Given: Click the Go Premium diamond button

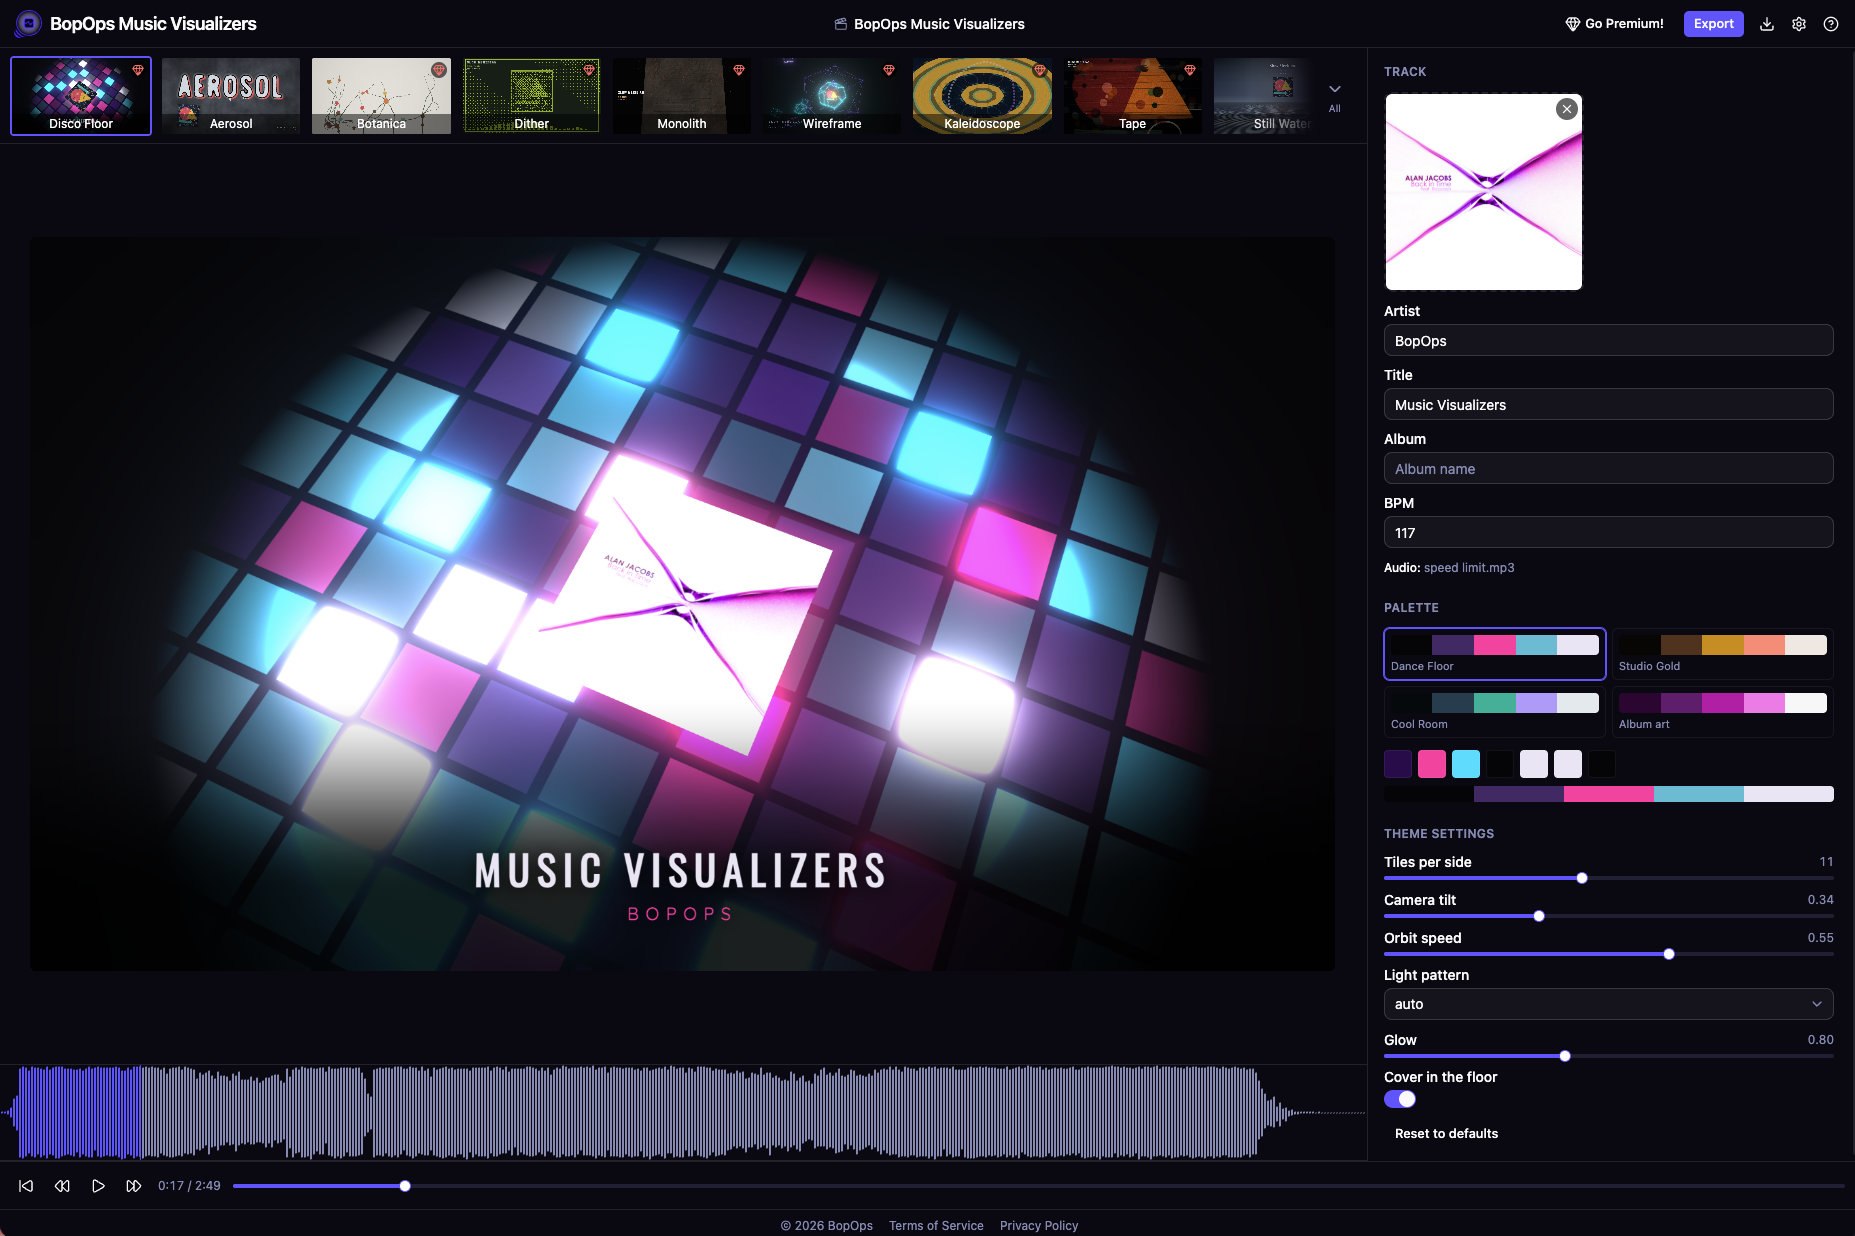Looking at the screenshot, I should pyautogui.click(x=1614, y=24).
